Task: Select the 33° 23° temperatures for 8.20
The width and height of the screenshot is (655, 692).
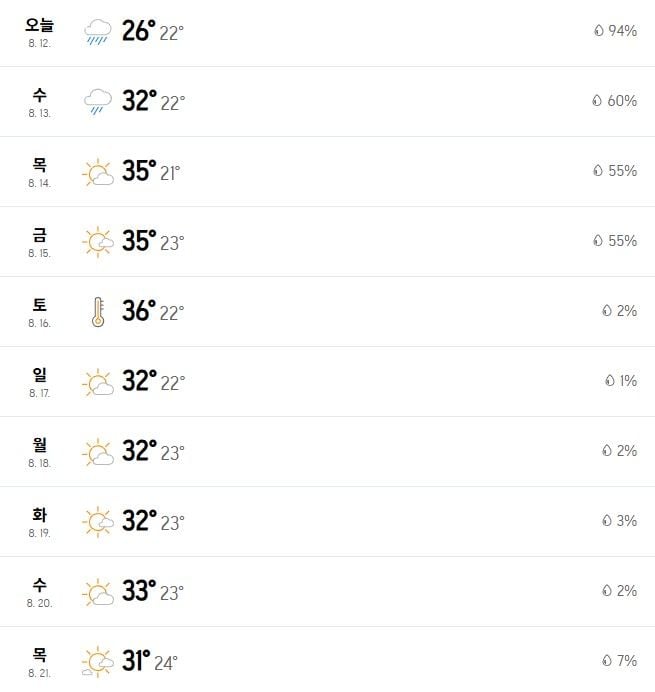Action: point(153,591)
